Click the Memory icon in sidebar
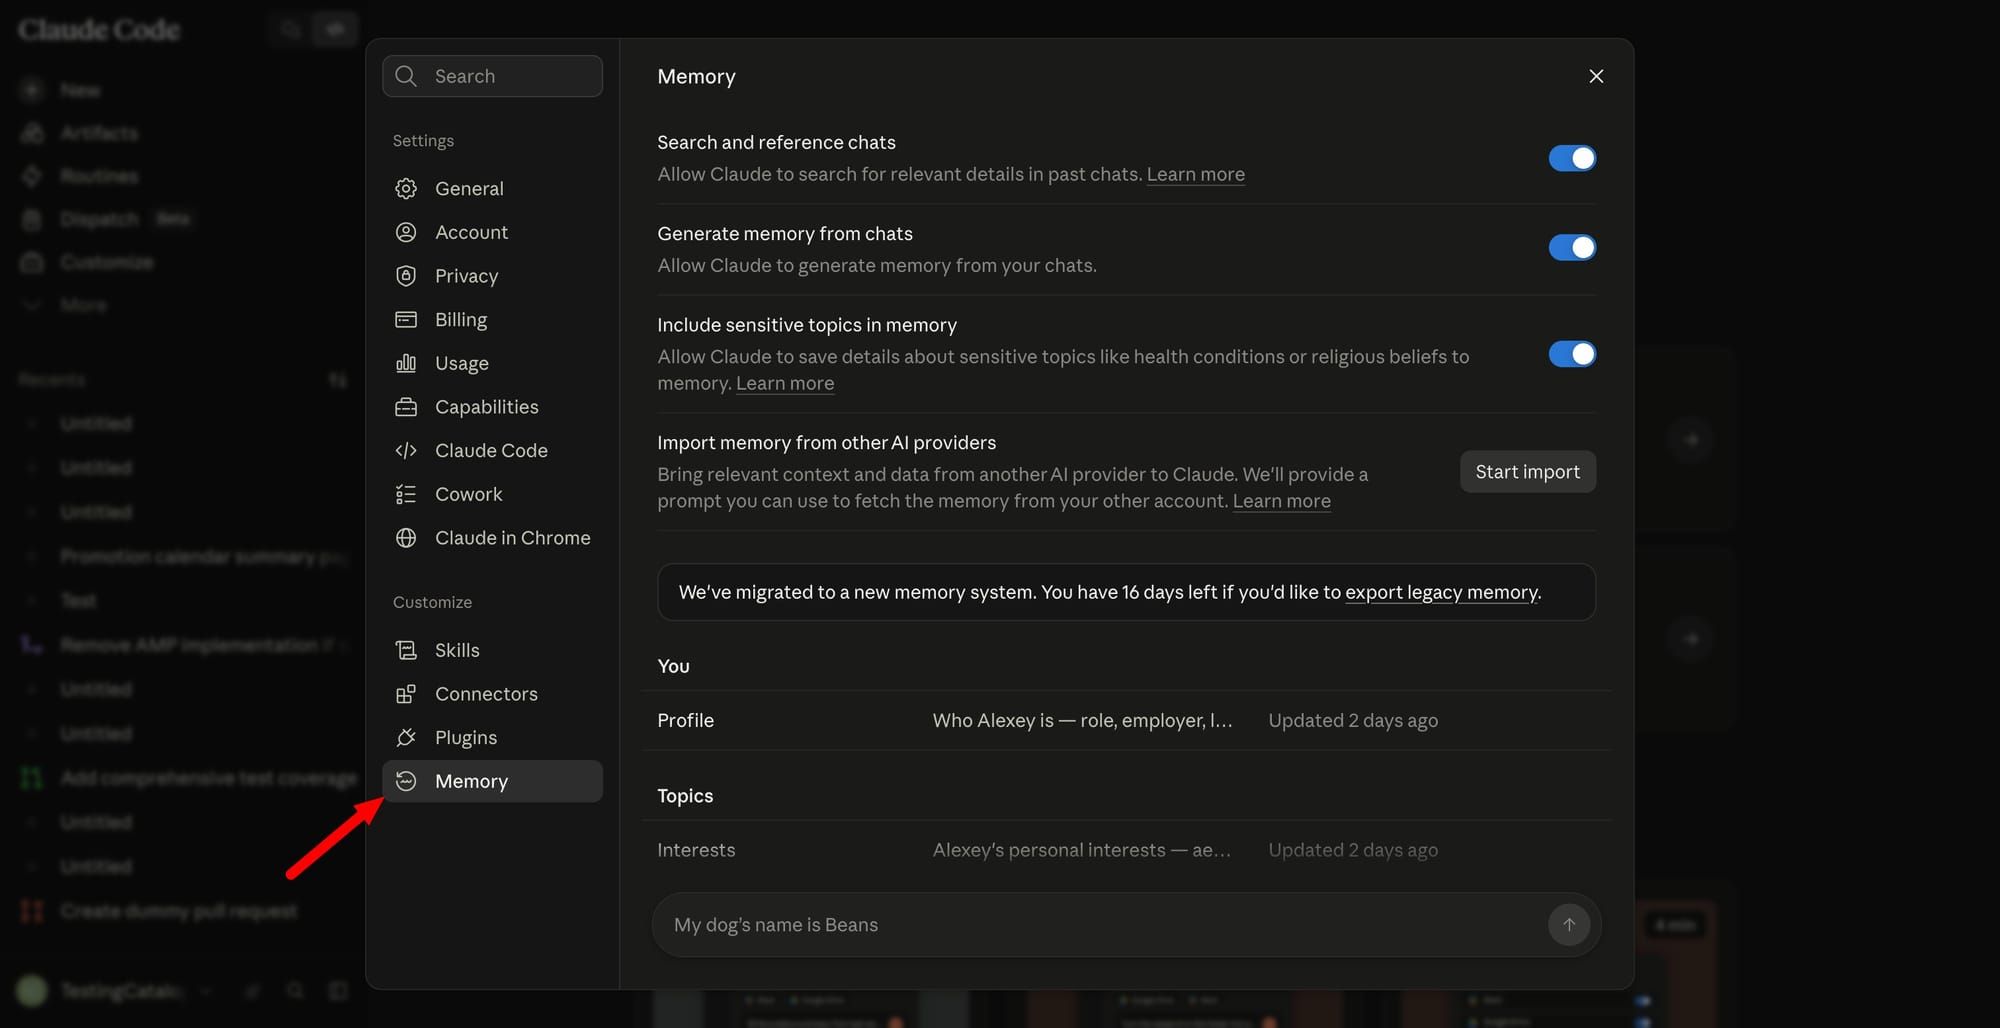2000x1028 pixels. point(406,781)
